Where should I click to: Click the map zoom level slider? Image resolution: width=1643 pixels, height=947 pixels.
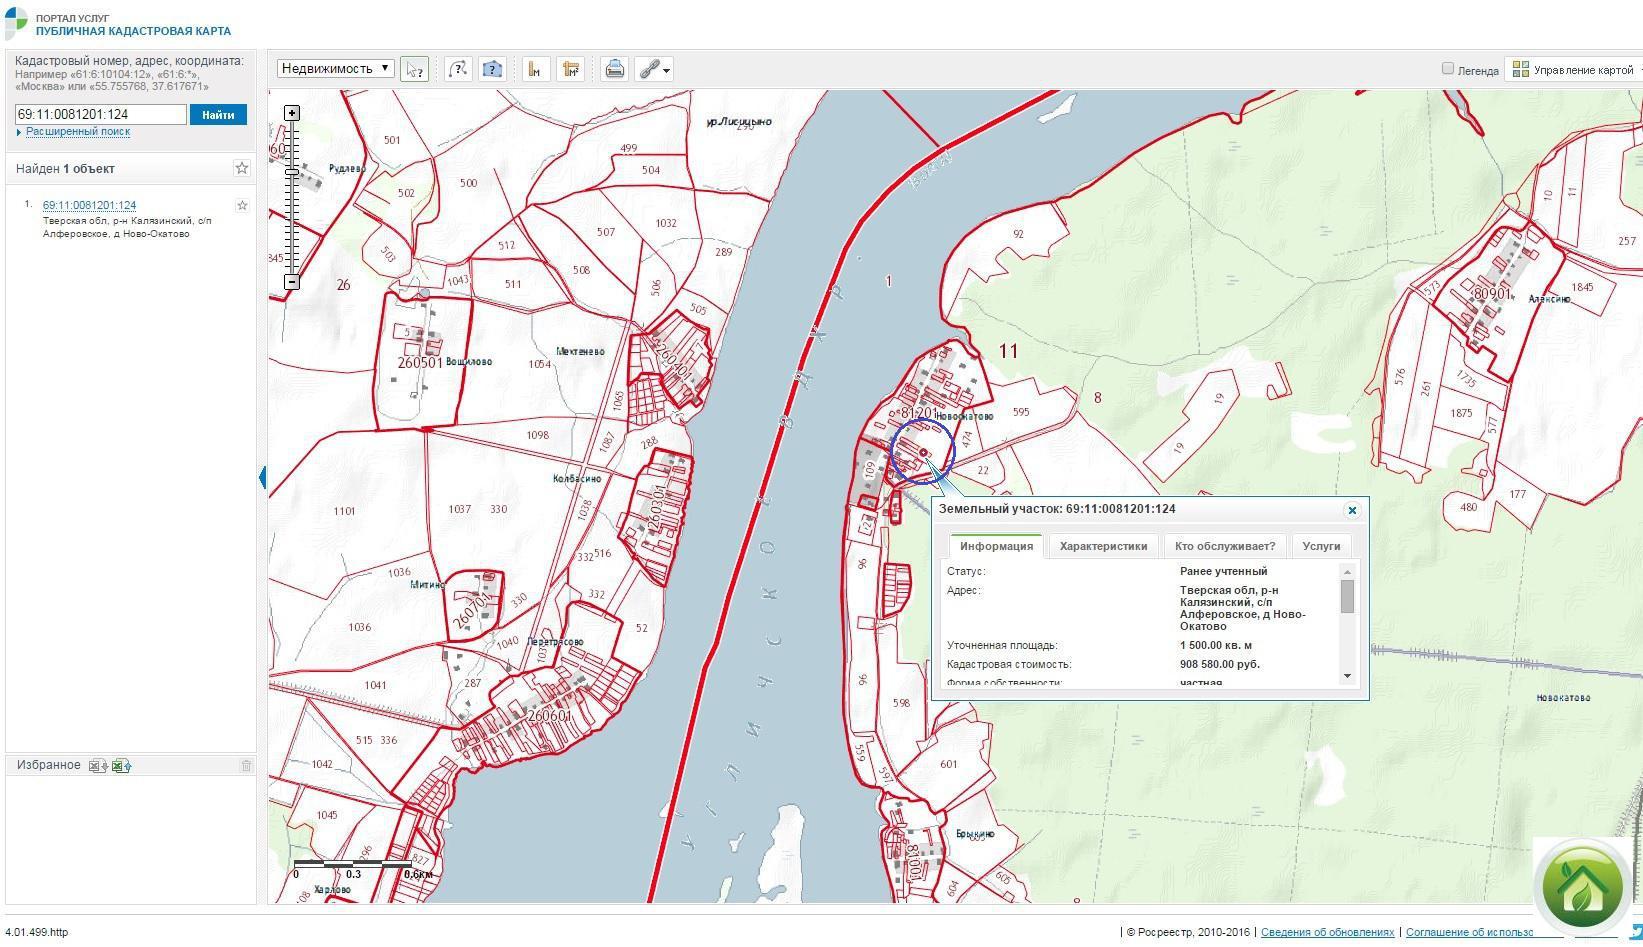[291, 172]
